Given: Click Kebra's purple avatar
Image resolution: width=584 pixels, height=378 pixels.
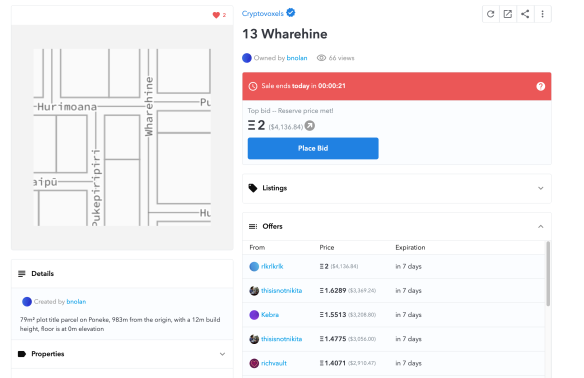Looking at the screenshot, I should point(254,315).
